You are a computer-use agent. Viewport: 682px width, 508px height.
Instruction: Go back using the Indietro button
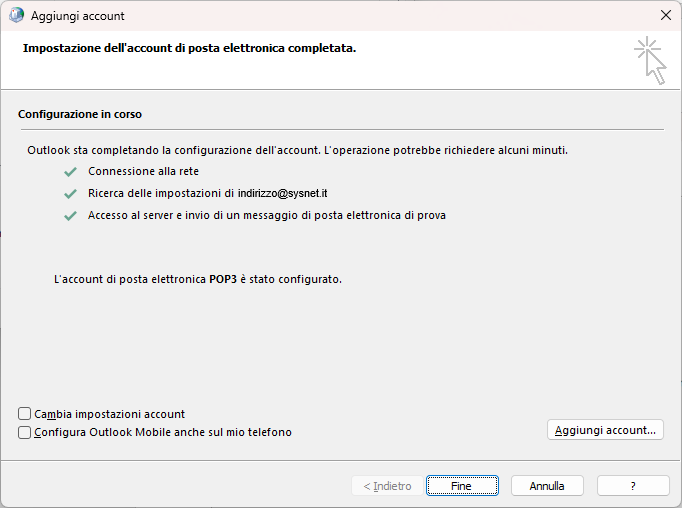[x=387, y=485]
